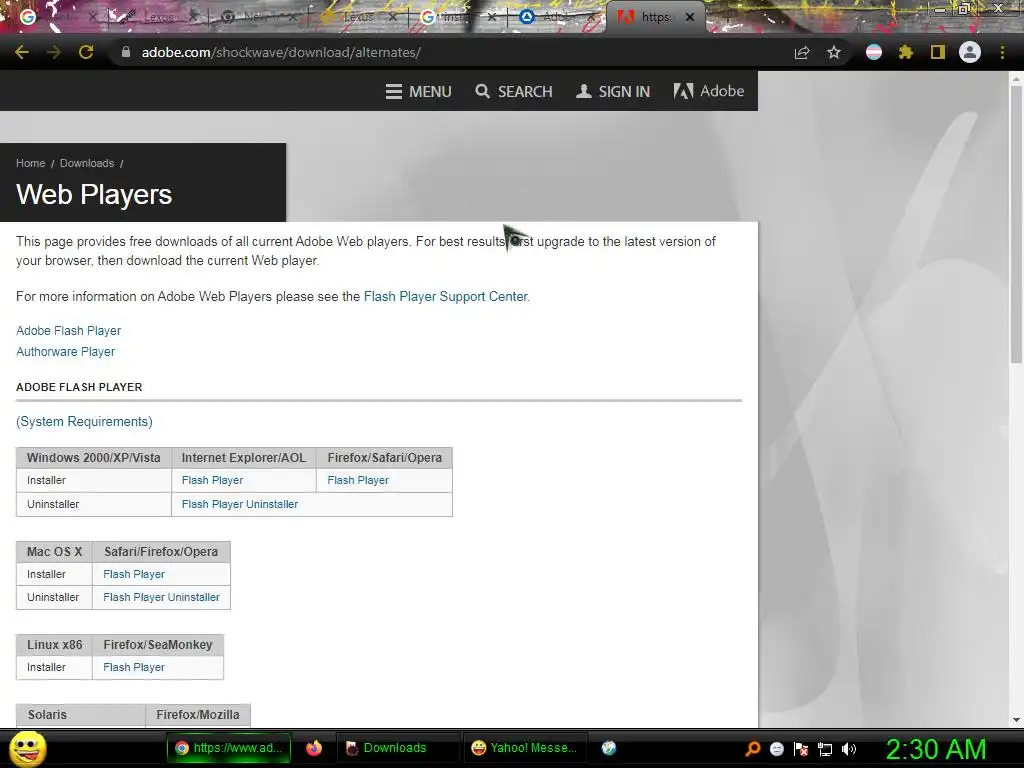This screenshot has width=1024, height=768.
Task: Download Flash Player for Windows Firefox/Safari/Opera
Action: [x=358, y=480]
